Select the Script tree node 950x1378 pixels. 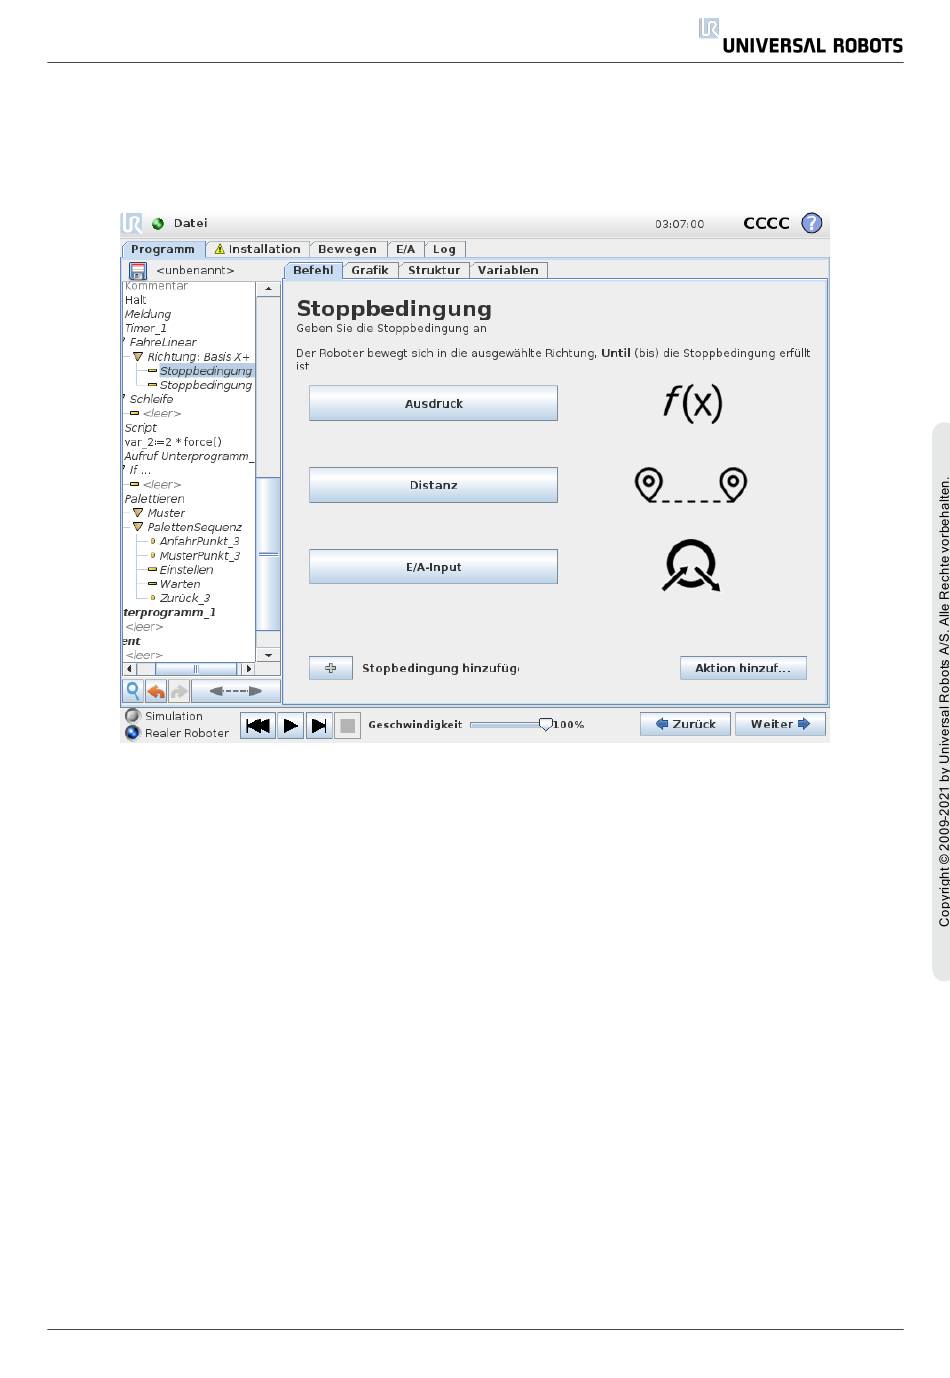[x=141, y=428]
